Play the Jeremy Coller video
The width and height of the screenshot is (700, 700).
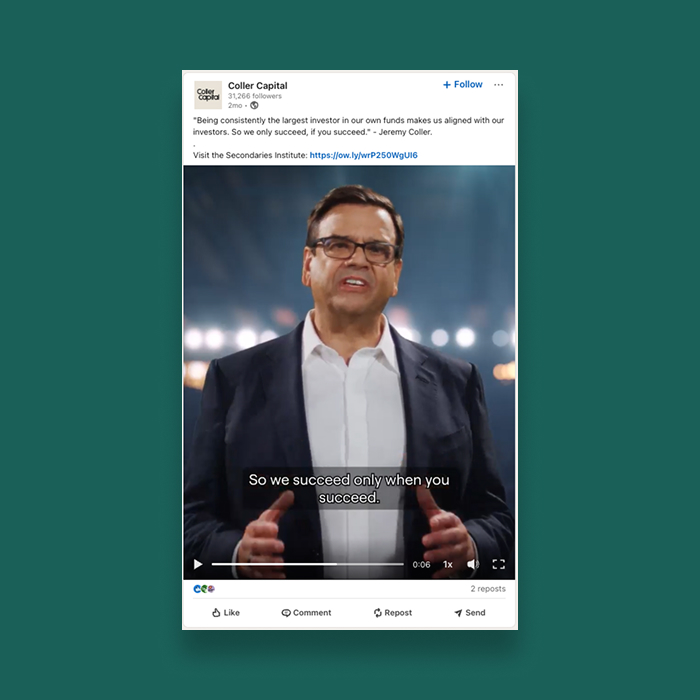click(198, 564)
